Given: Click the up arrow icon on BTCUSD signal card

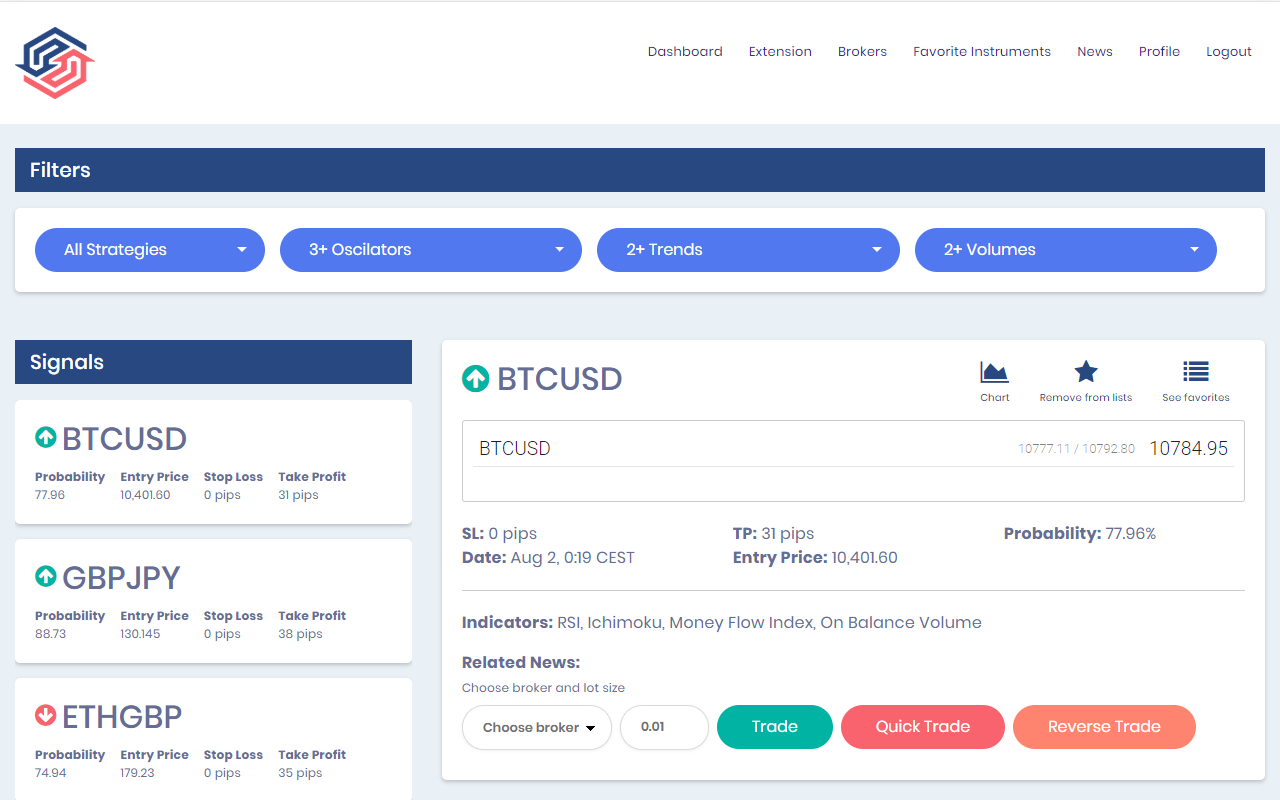Looking at the screenshot, I should [x=46, y=437].
